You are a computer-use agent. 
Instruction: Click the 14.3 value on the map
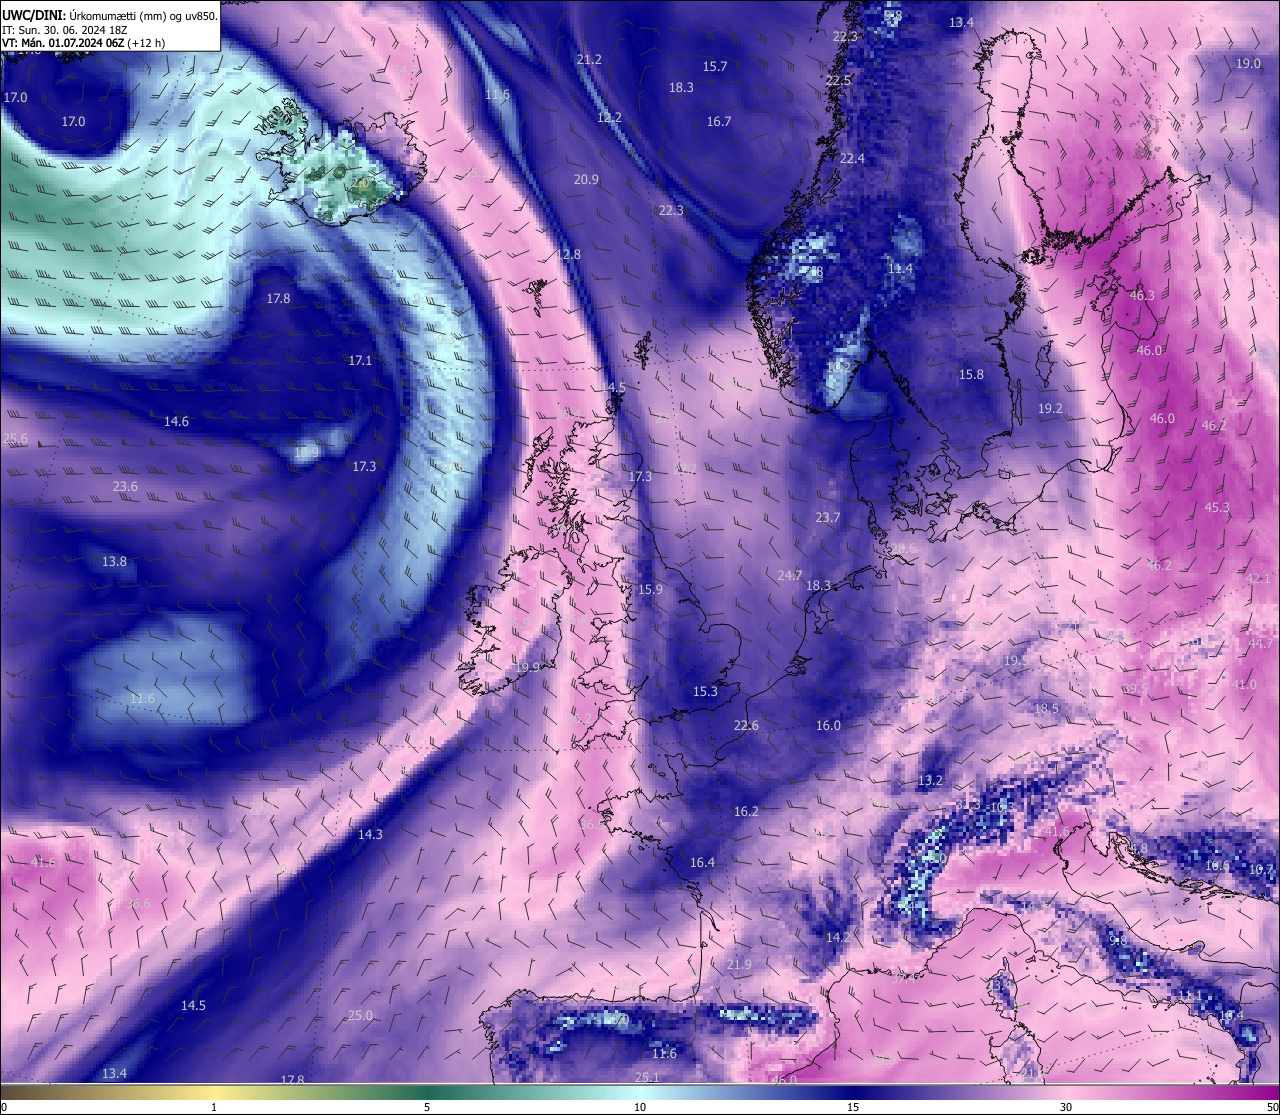pos(370,834)
